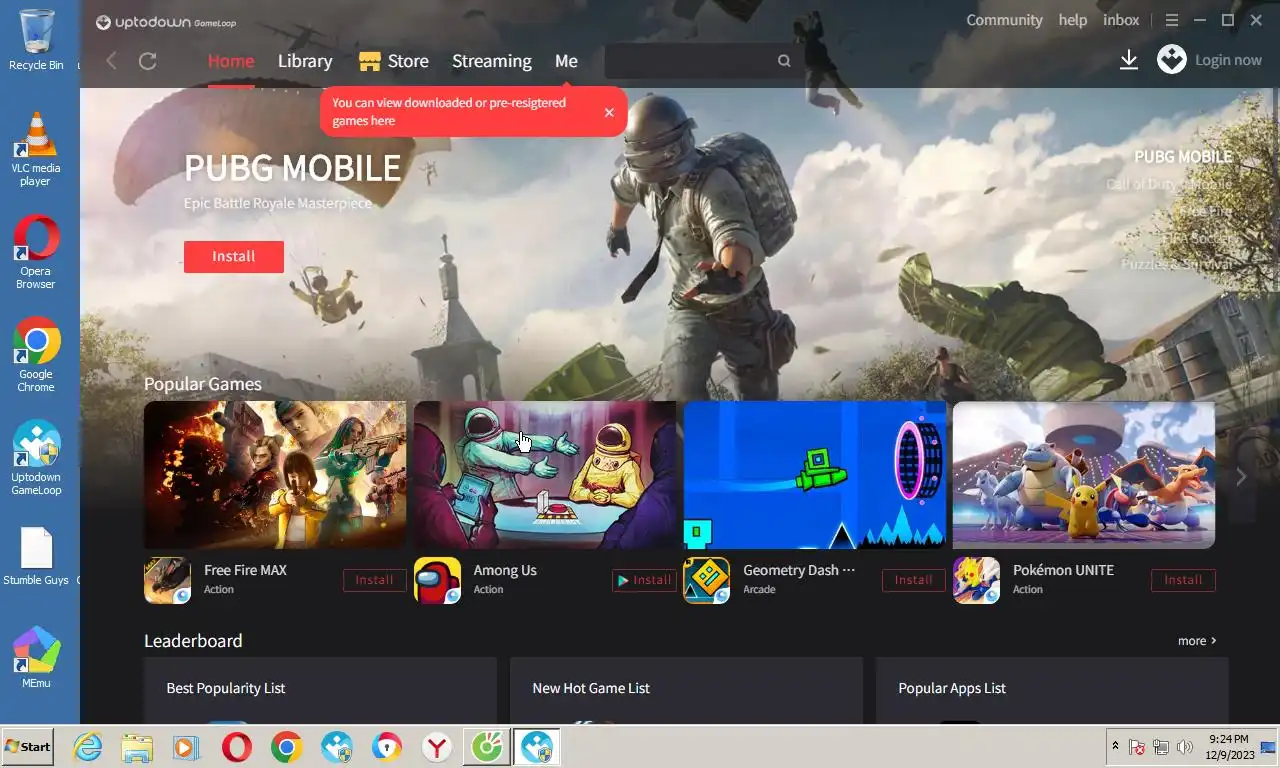Open the Store tab

tap(394, 61)
